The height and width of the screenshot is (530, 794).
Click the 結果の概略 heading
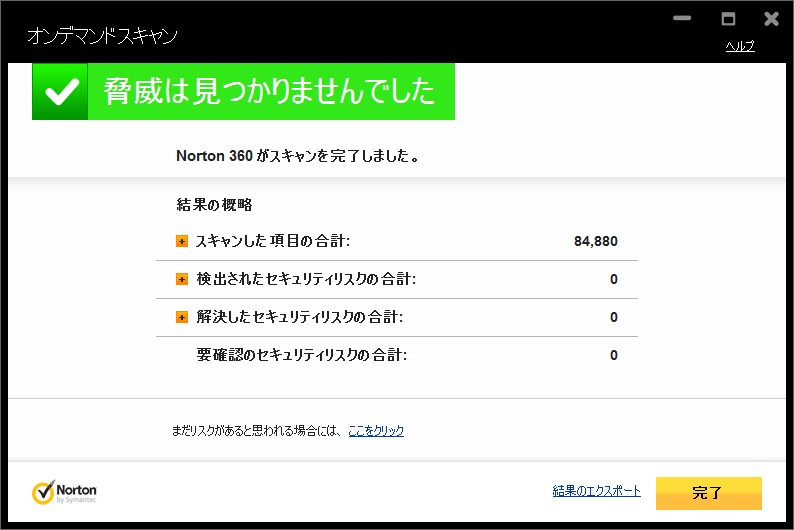[214, 205]
